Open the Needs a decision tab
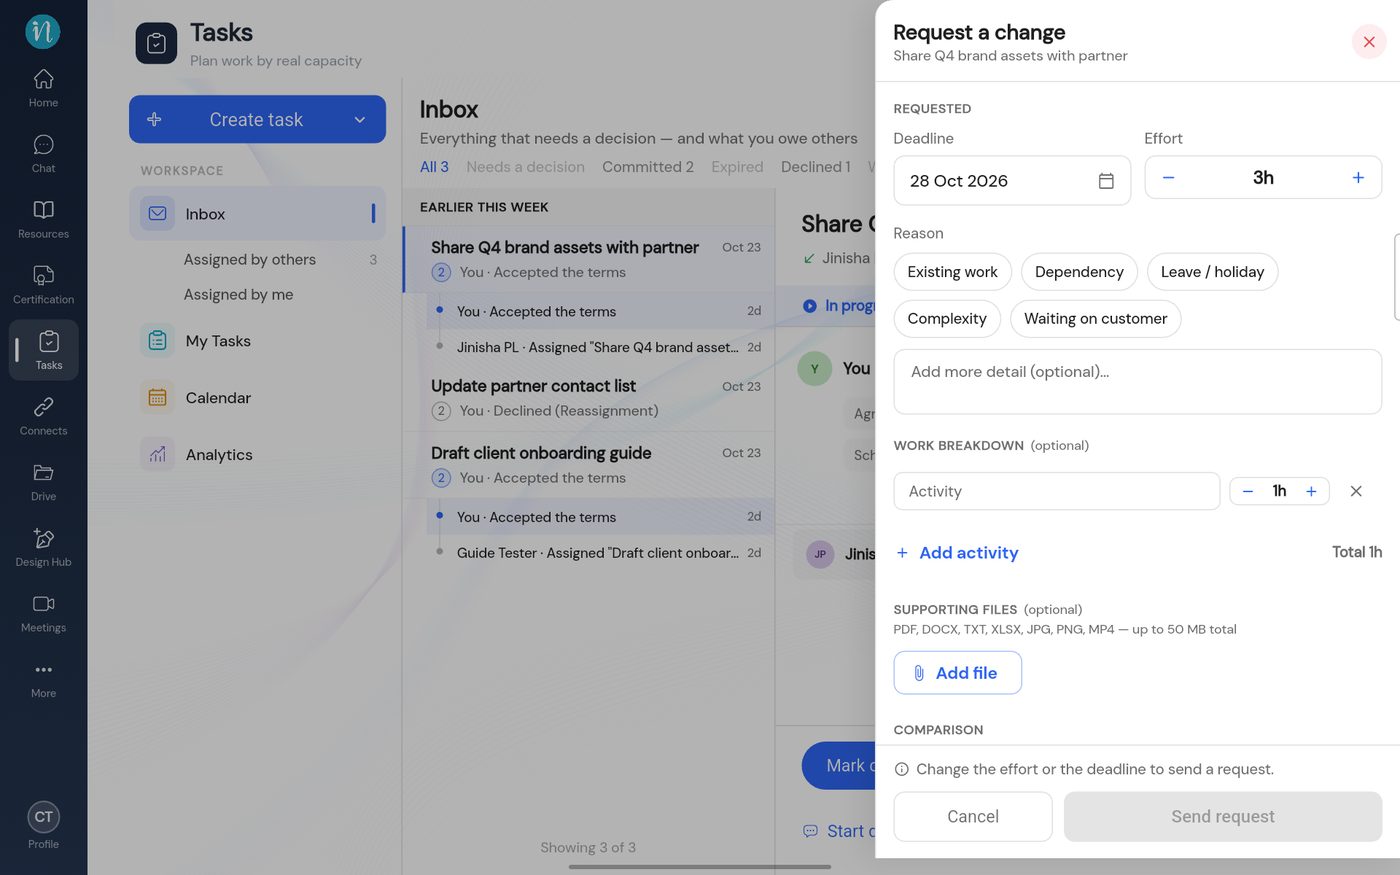This screenshot has height=875, width=1400. point(525,167)
